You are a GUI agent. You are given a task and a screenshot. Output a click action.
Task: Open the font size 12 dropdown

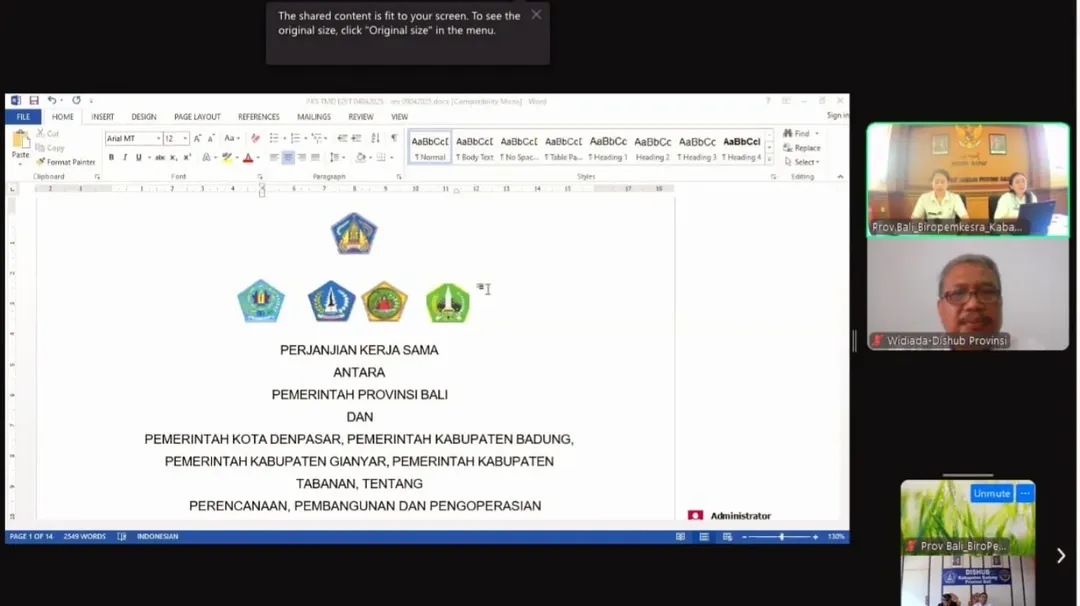pos(185,138)
